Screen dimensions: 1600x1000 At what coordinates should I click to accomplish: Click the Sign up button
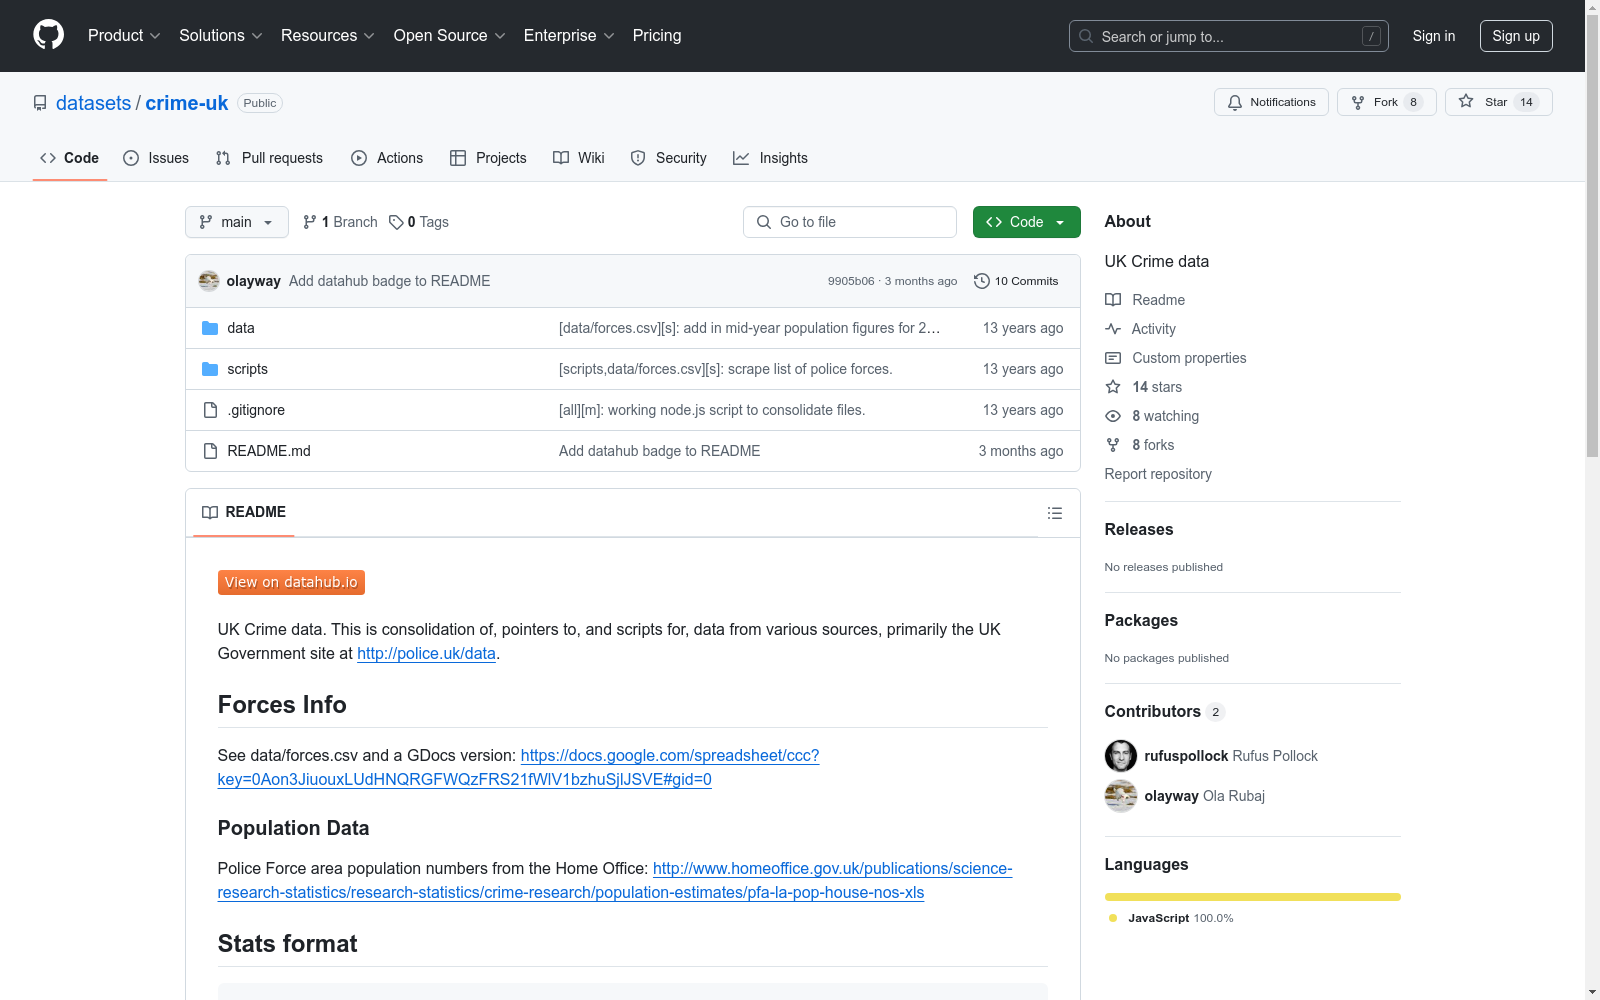pos(1516,36)
